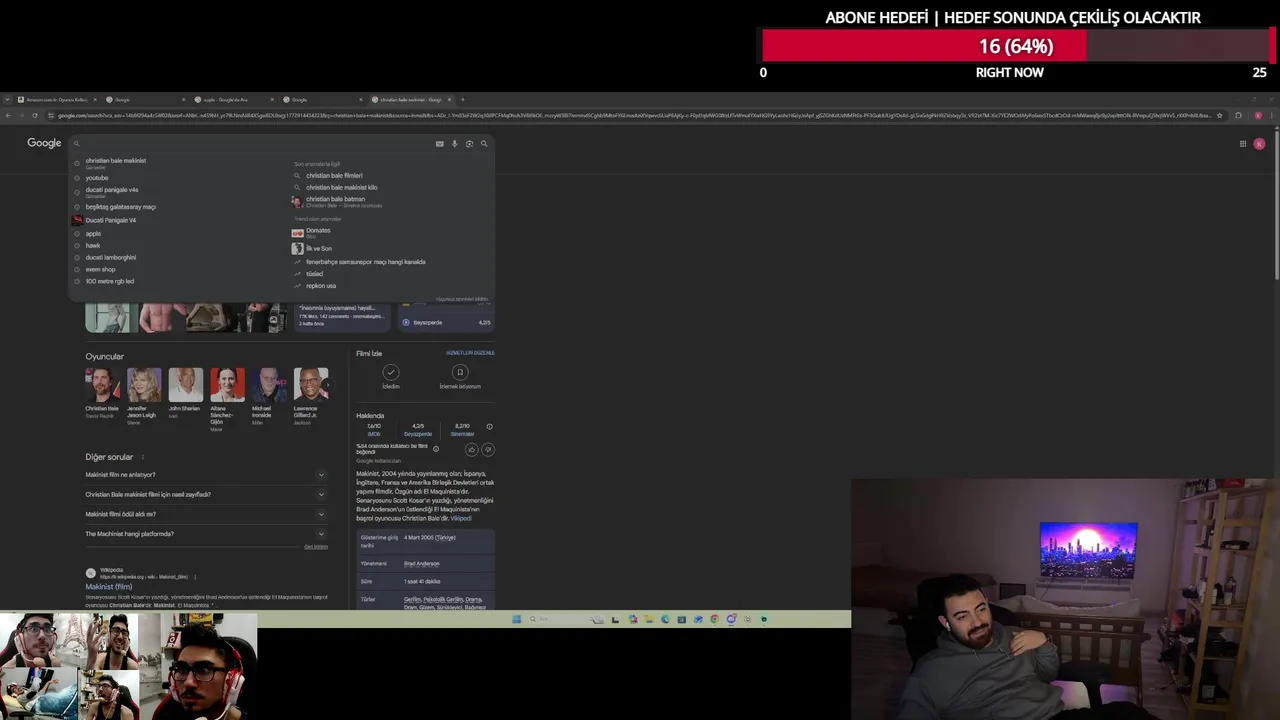Open the 'Makinist (film)' Wikipedia result
1280x720 pixels.
coord(108,587)
